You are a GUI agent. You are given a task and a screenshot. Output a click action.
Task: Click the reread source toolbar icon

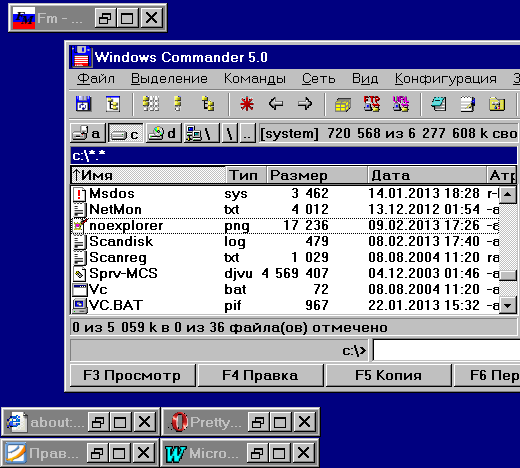click(83, 104)
